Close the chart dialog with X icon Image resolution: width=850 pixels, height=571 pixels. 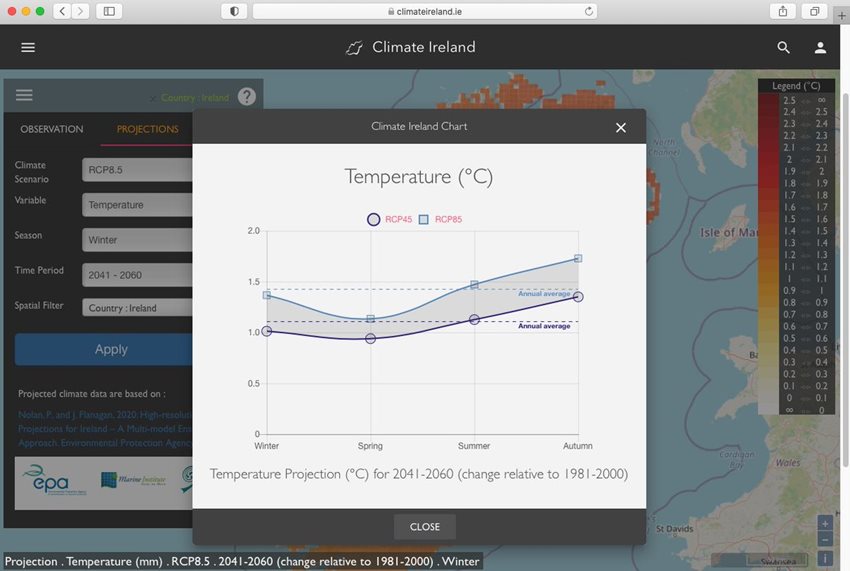click(621, 127)
